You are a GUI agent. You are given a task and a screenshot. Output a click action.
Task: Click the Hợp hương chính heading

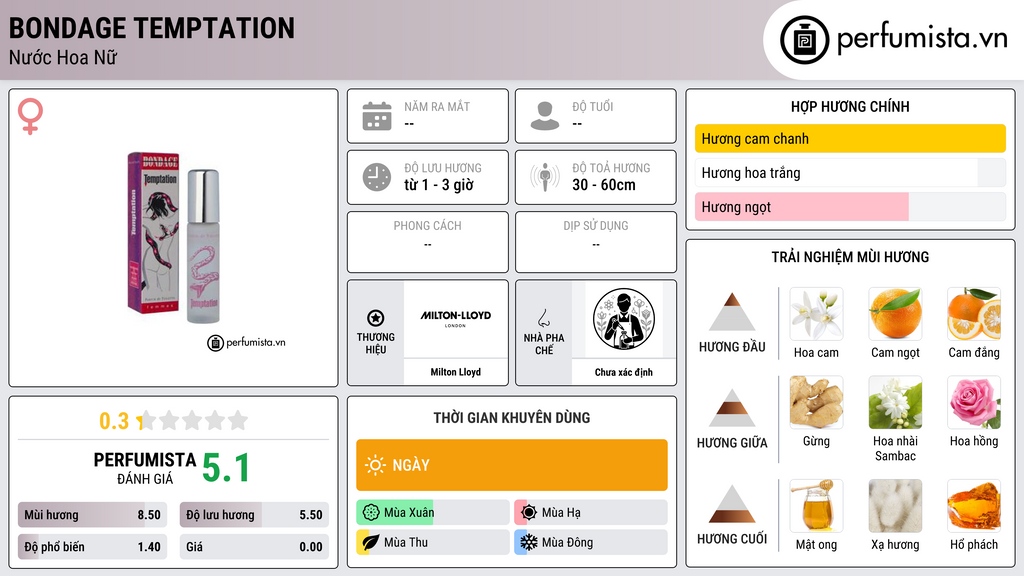tap(850, 106)
